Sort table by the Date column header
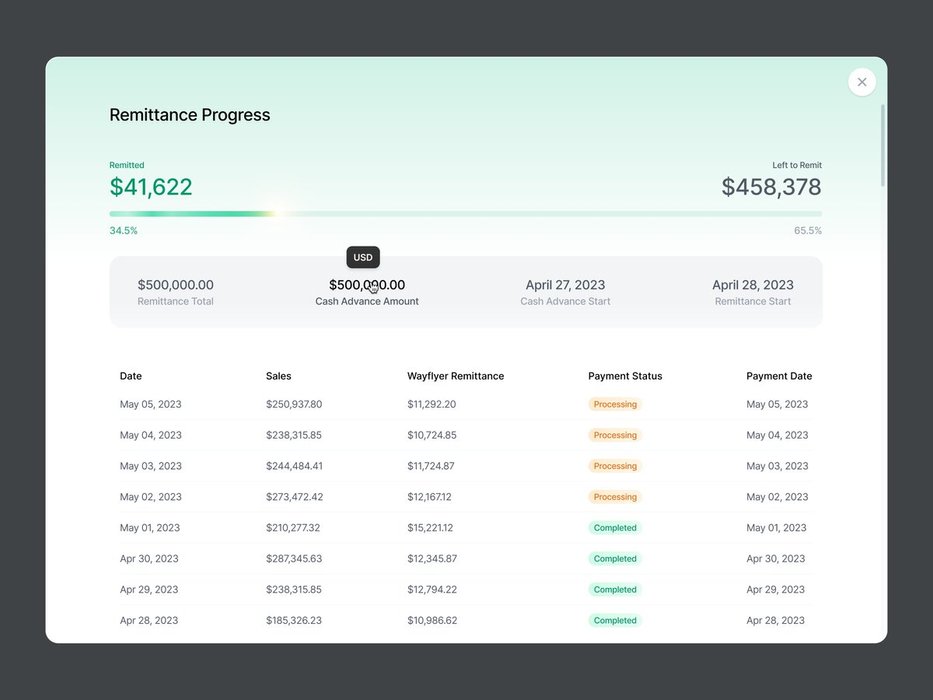 pyautogui.click(x=131, y=376)
